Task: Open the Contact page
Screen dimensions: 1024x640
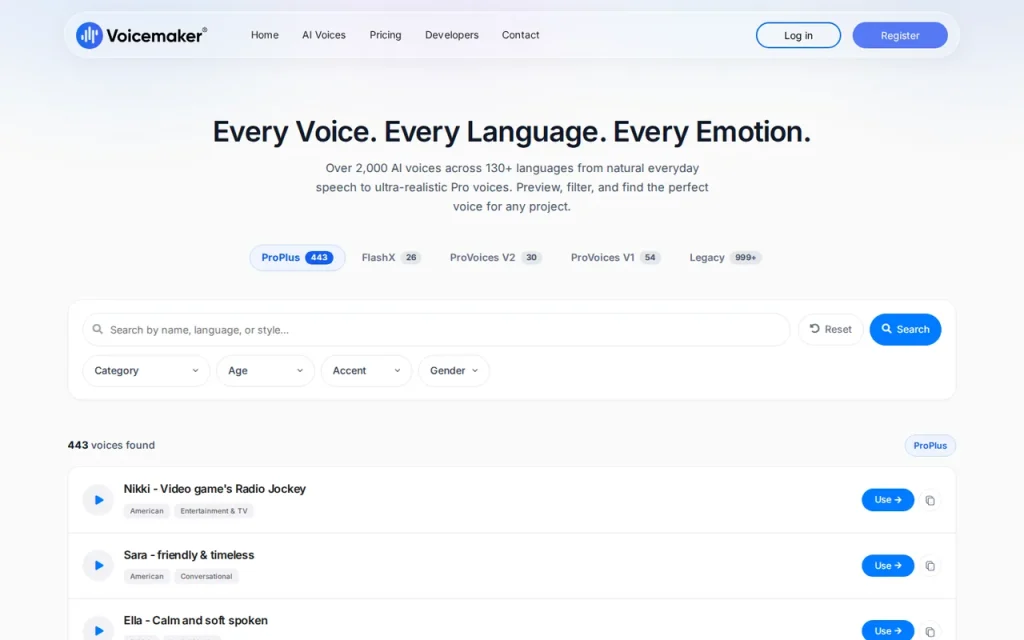Action: (x=520, y=35)
